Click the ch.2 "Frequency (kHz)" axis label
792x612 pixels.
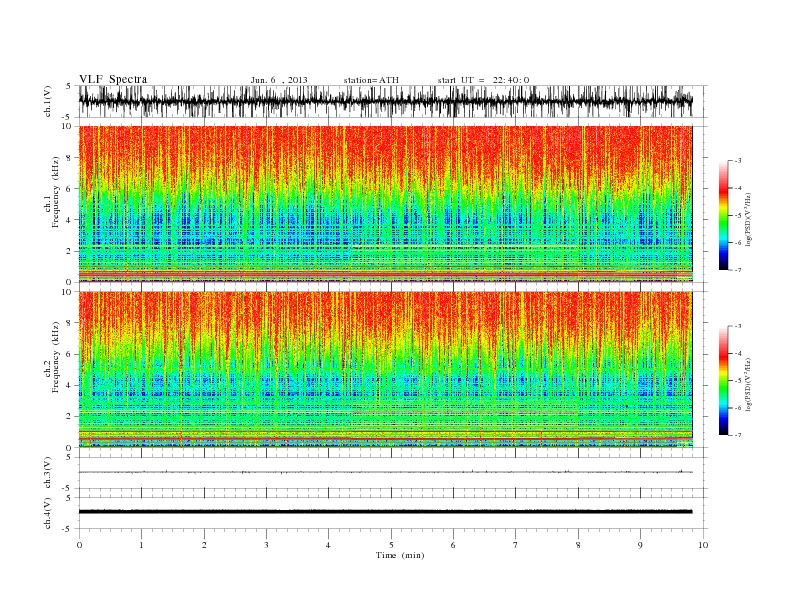[55, 357]
